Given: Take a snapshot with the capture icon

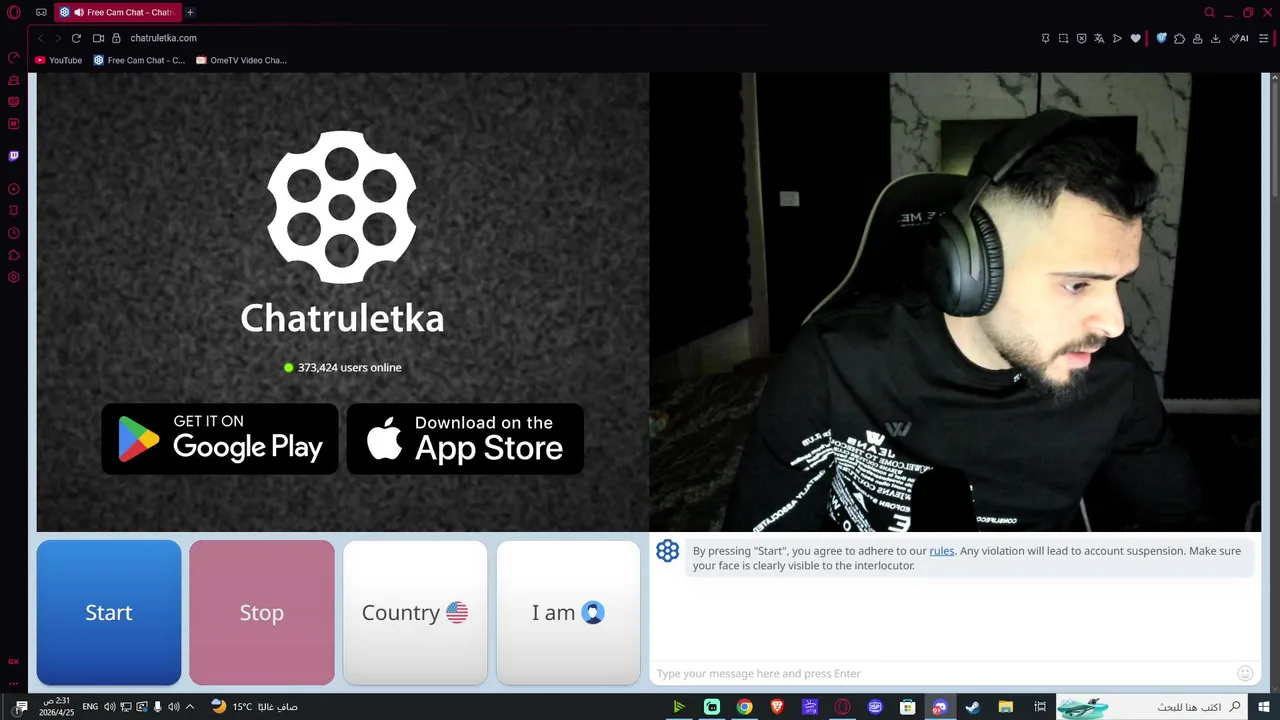Looking at the screenshot, I should point(1063,38).
